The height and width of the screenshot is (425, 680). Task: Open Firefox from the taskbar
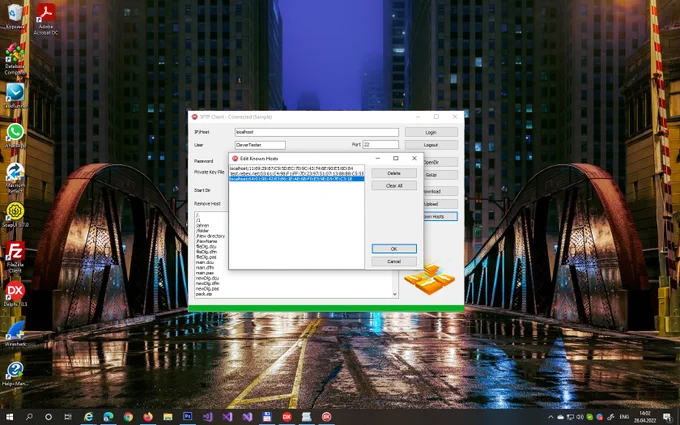pos(148,417)
